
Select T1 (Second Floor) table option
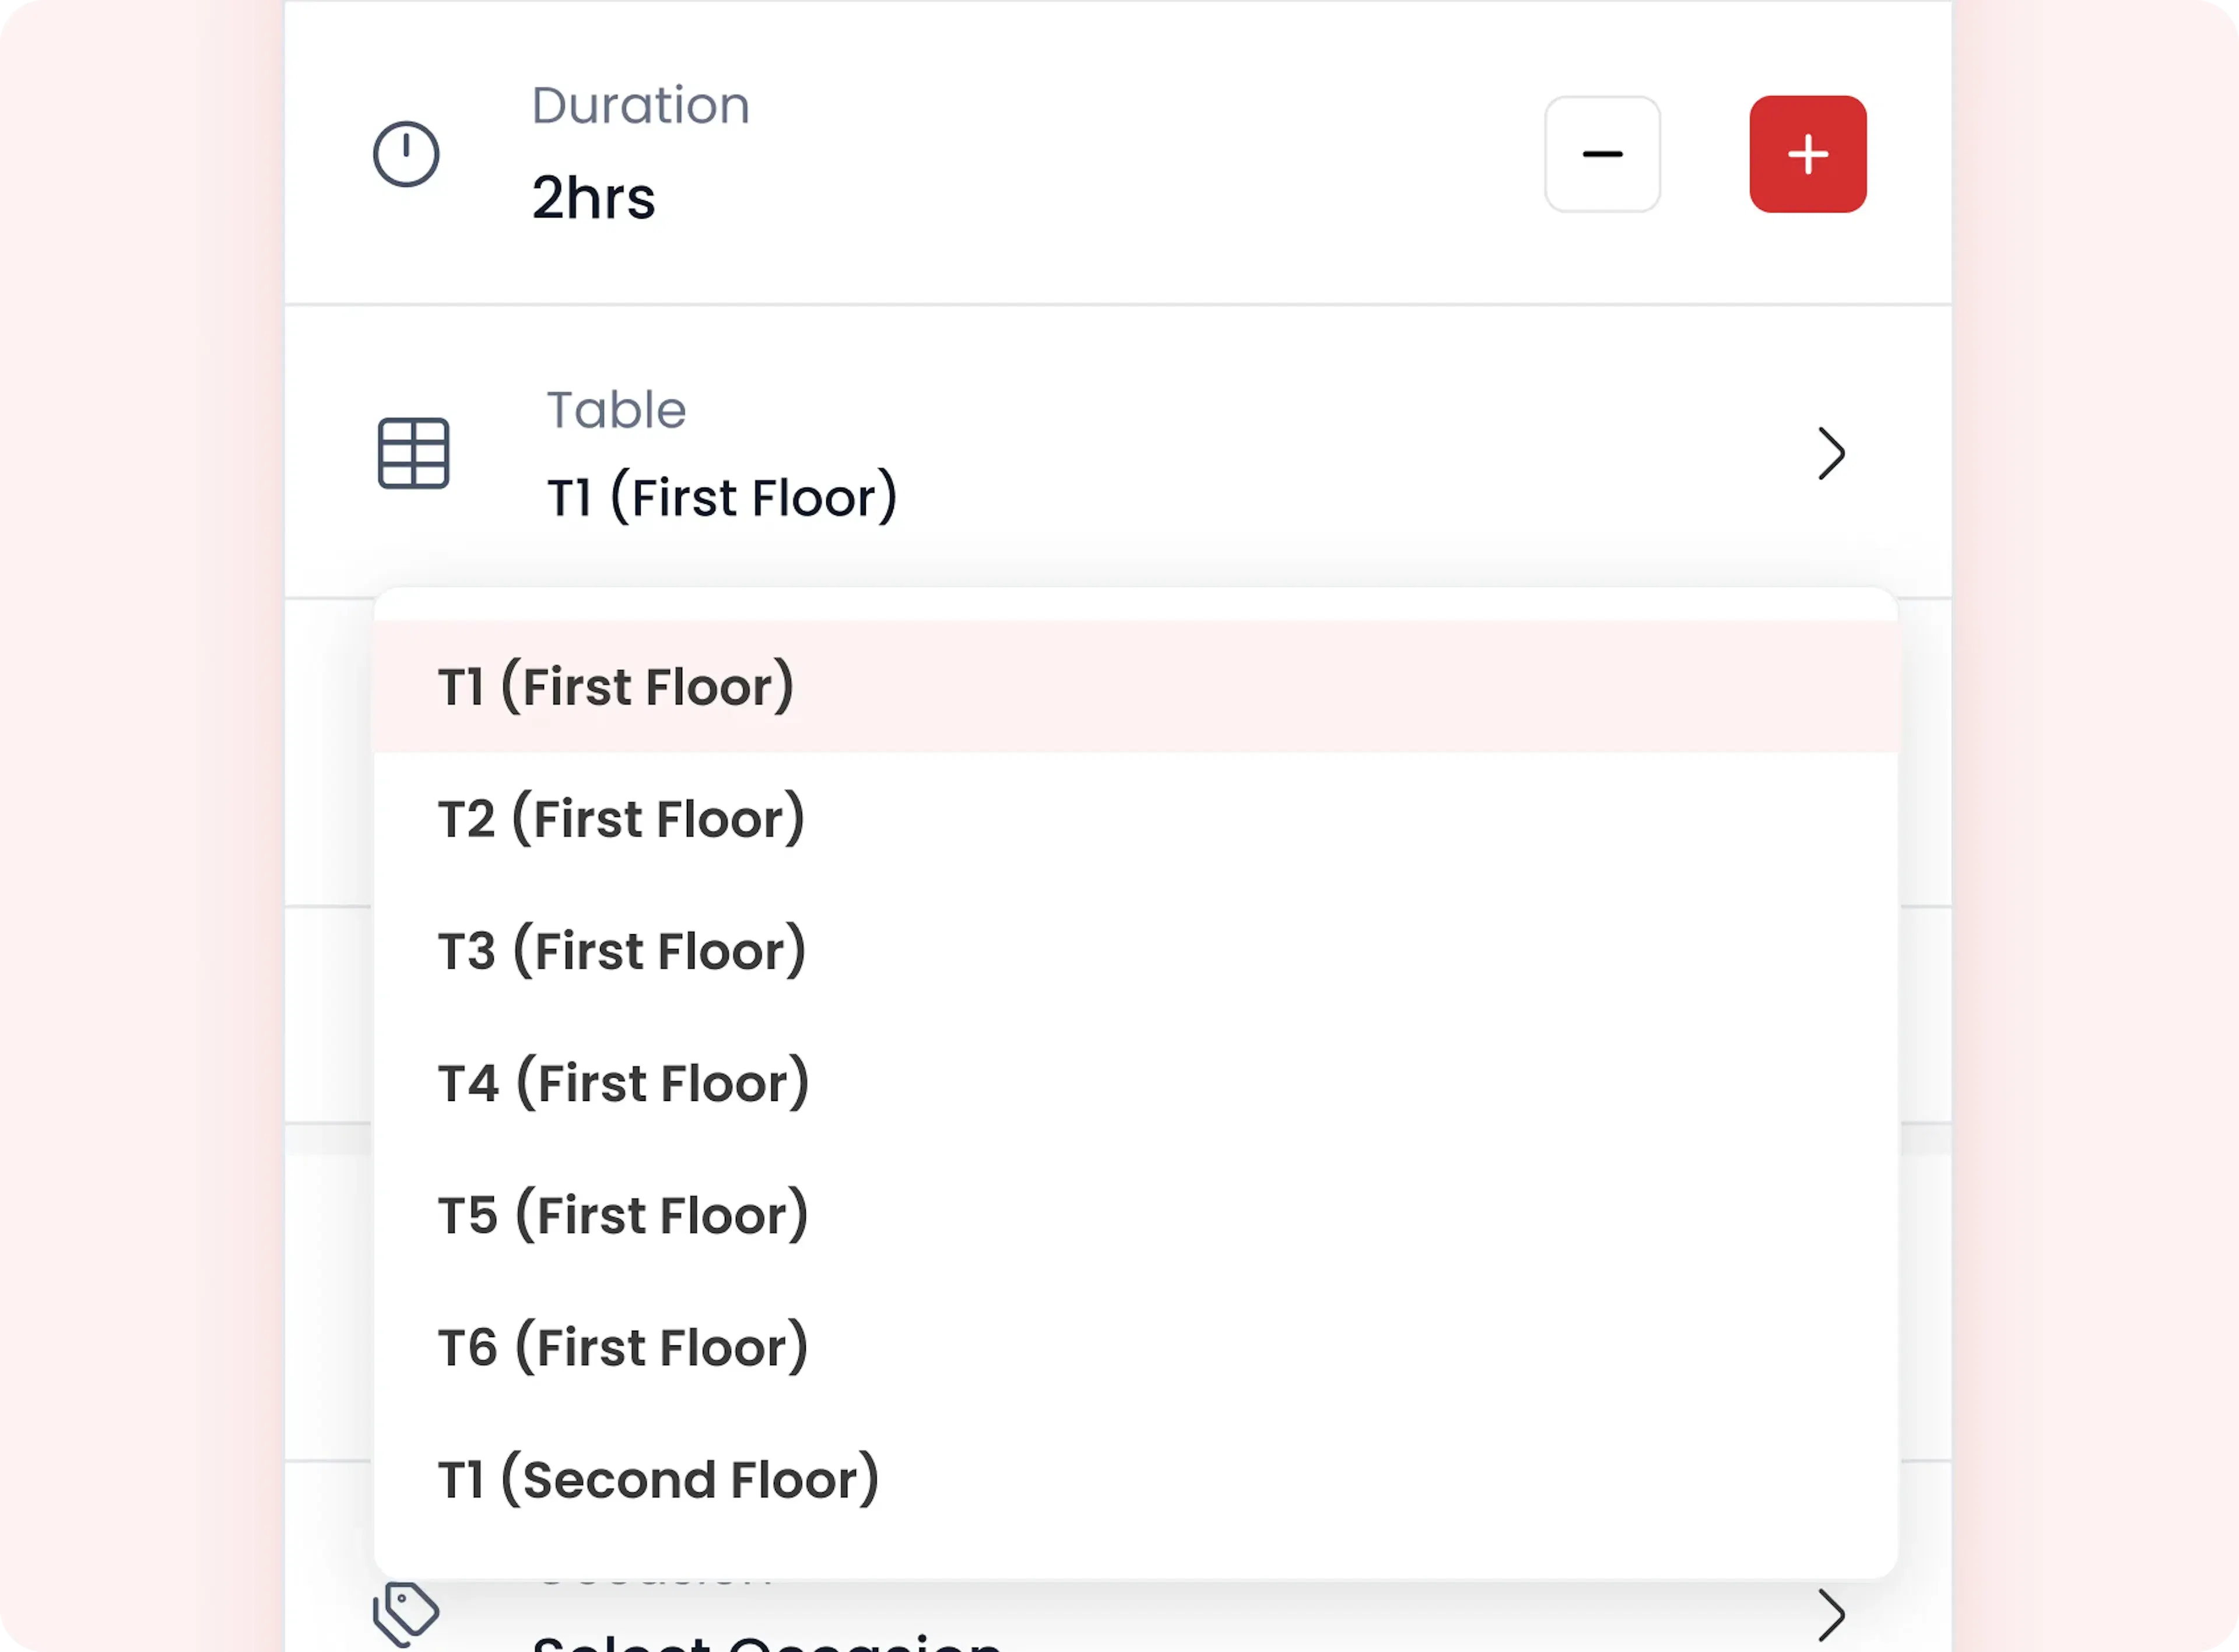coord(658,1479)
